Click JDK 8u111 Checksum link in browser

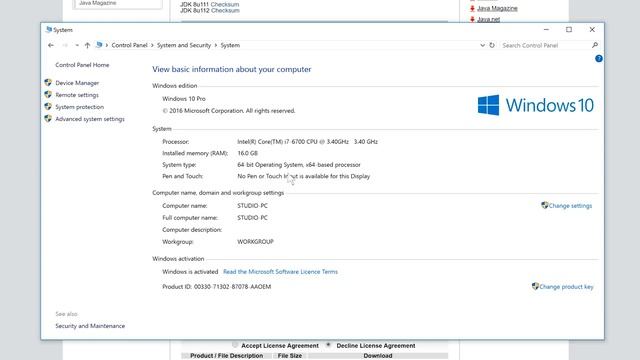coord(225,4)
